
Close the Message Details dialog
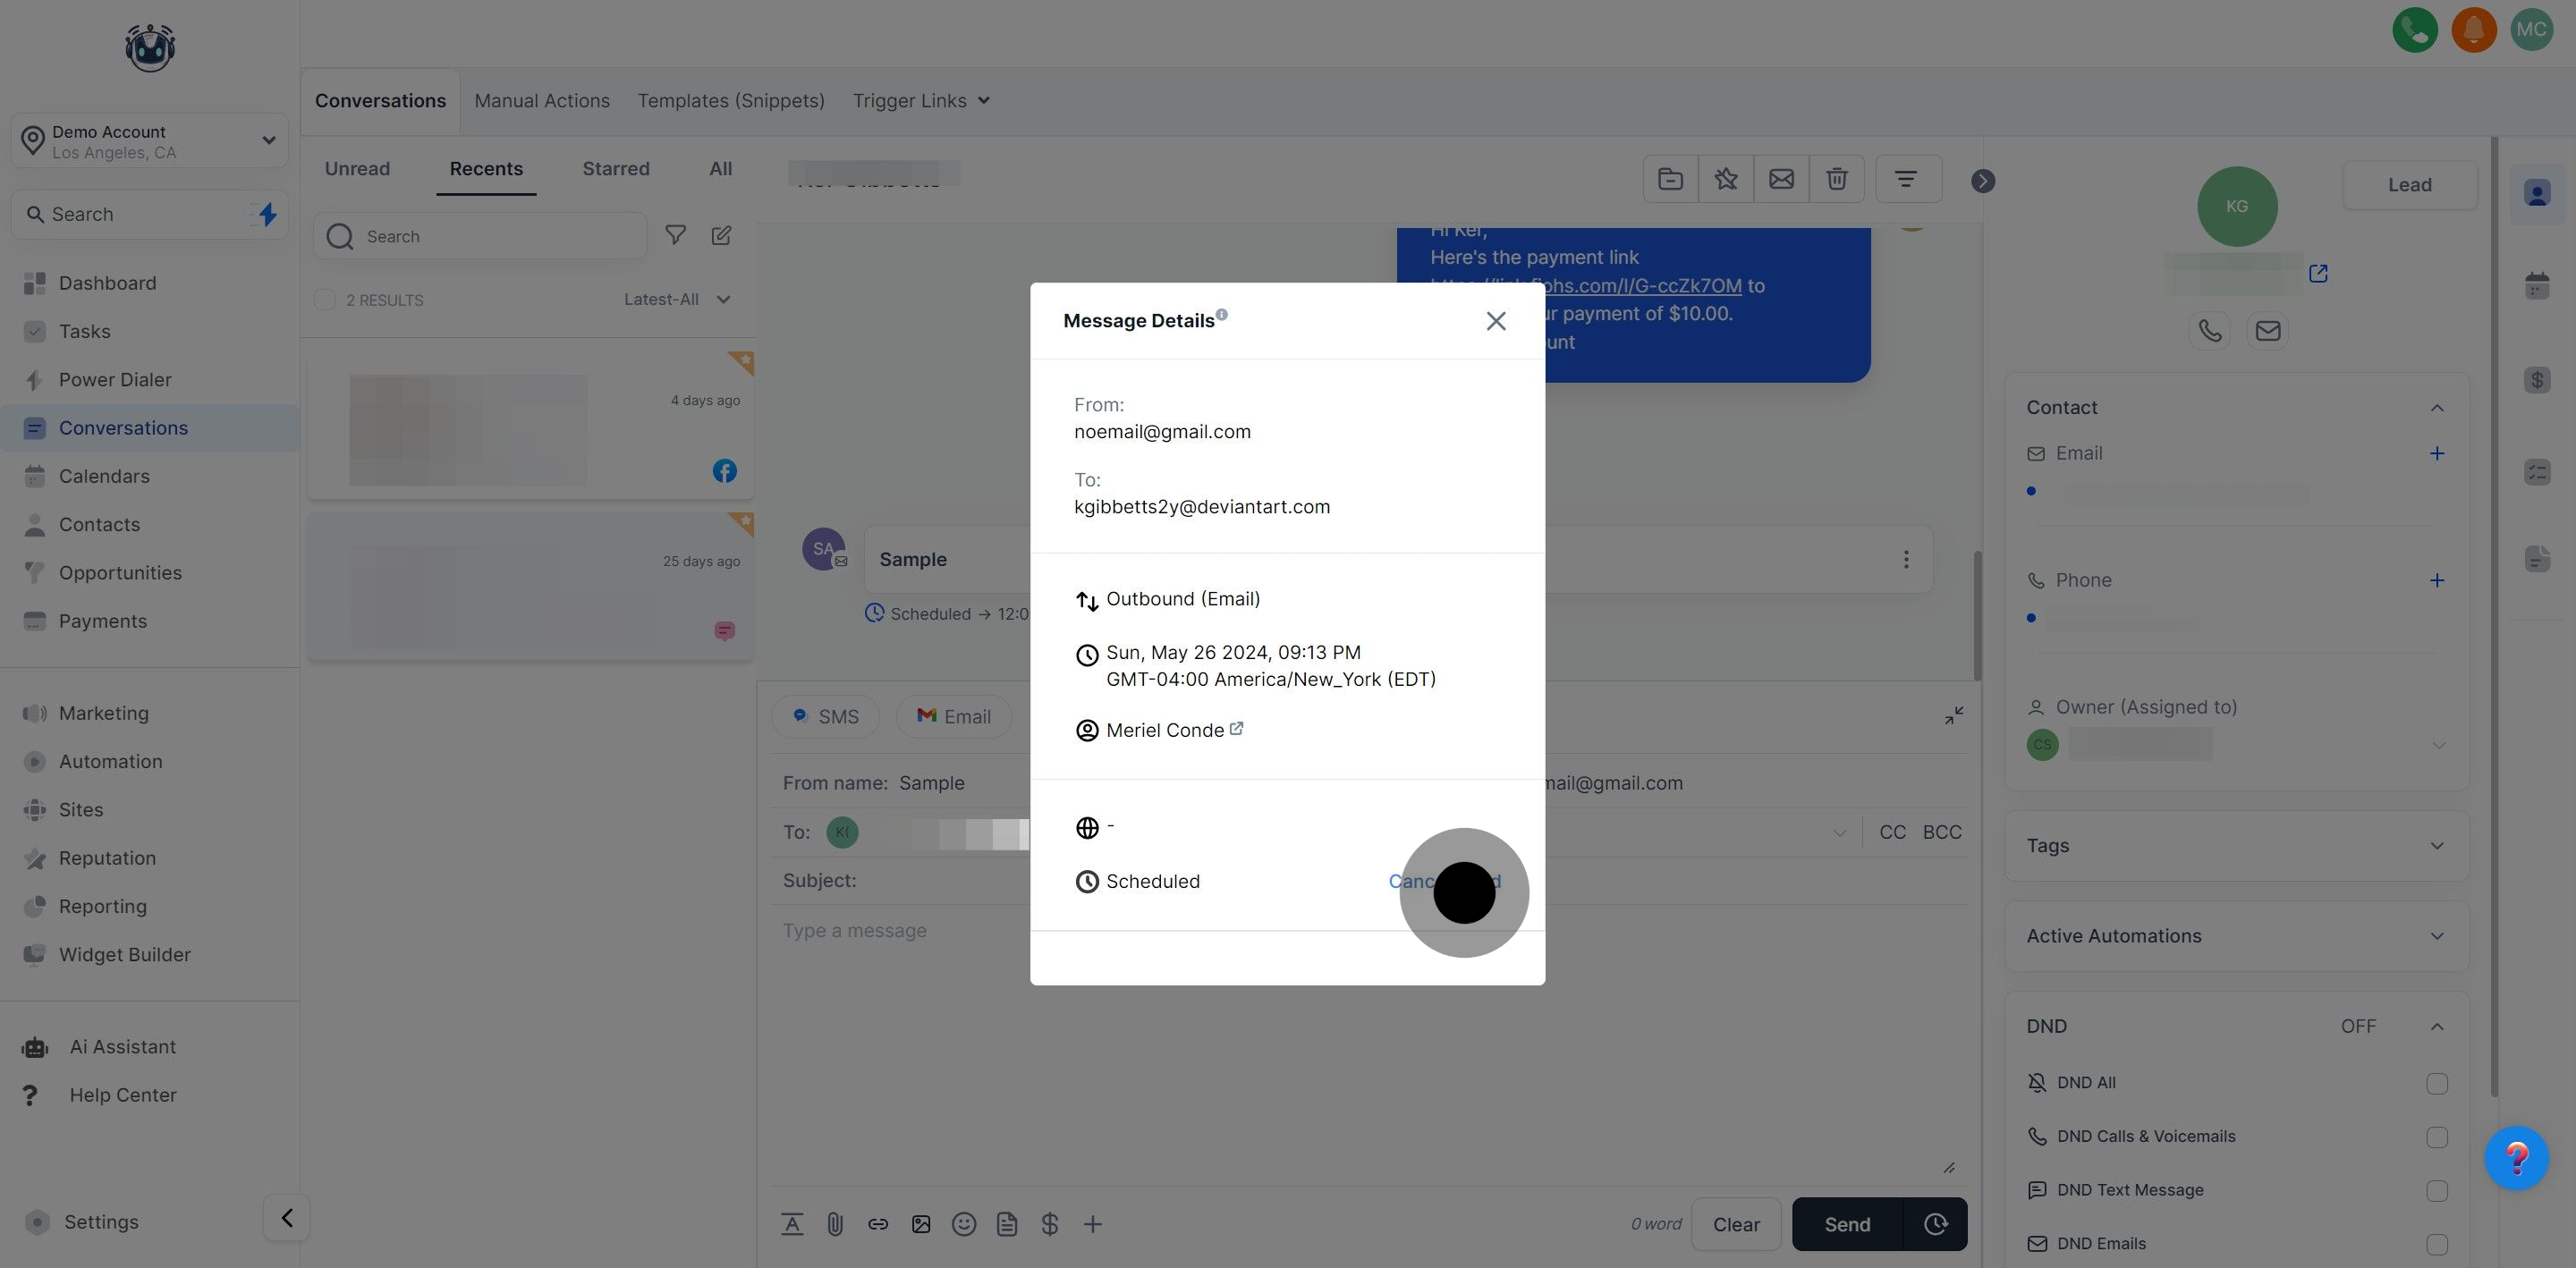(x=1495, y=321)
